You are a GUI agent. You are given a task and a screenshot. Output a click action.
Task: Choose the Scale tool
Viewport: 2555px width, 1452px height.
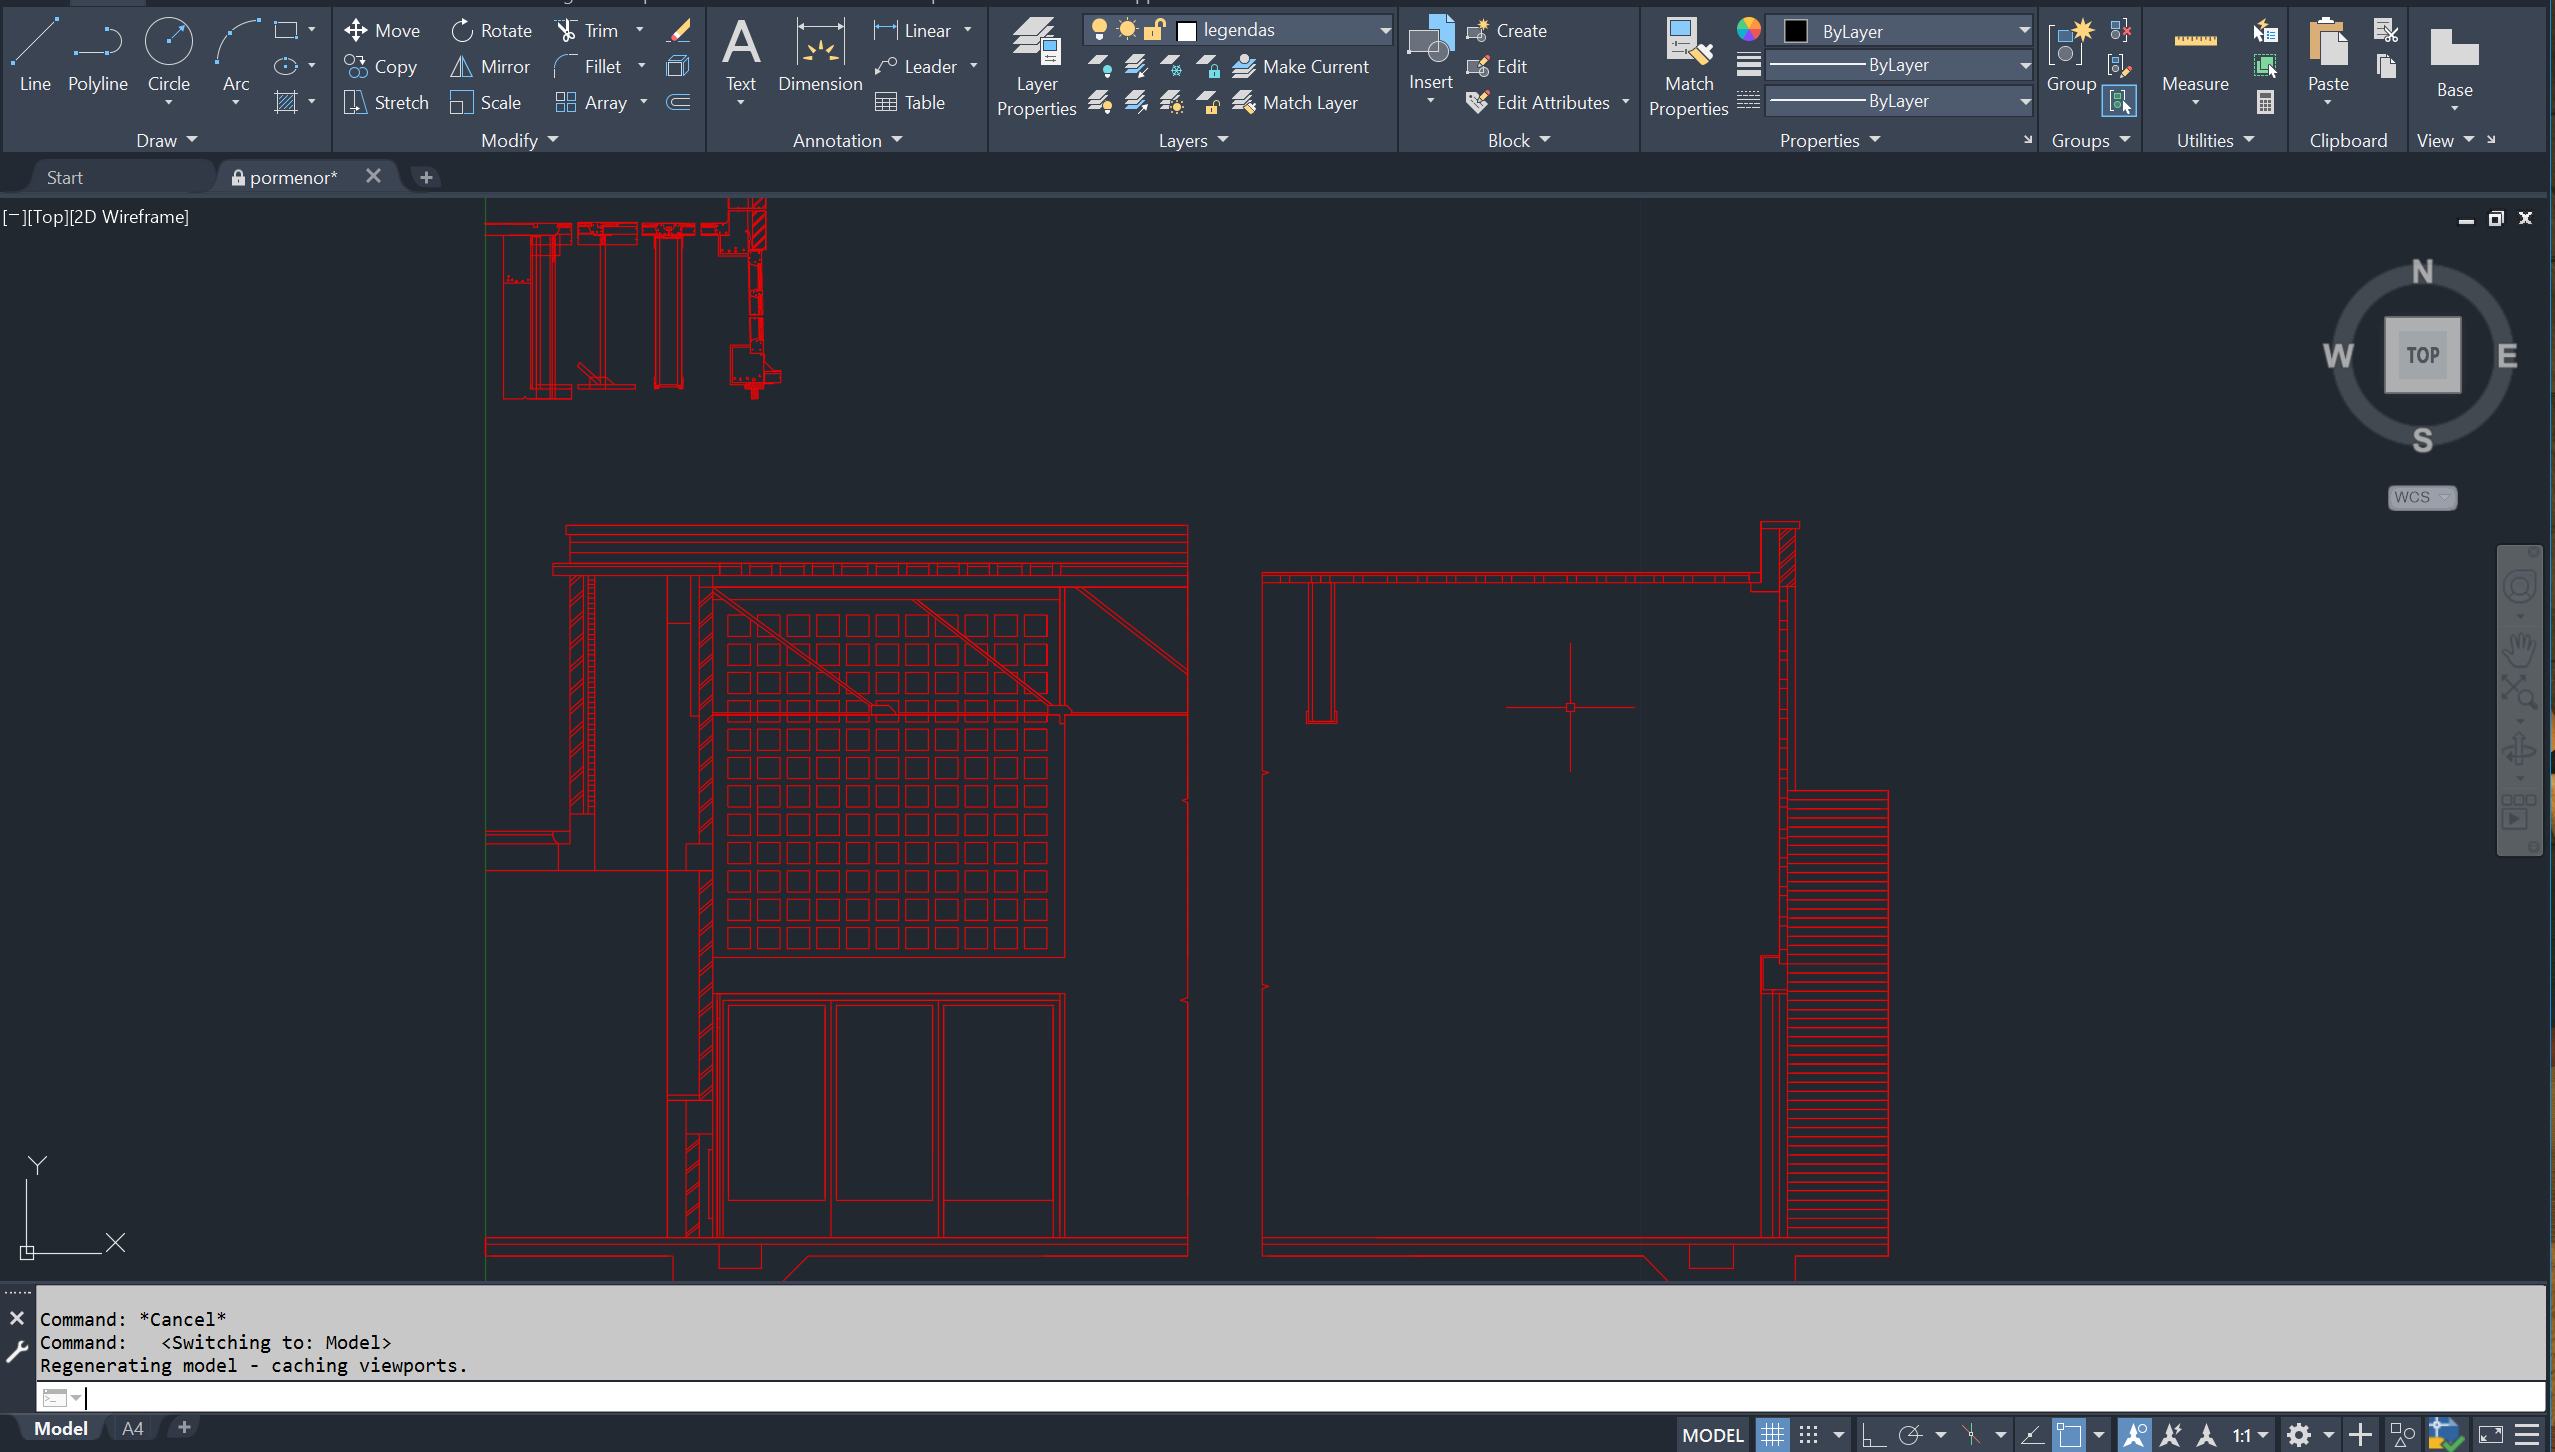[486, 102]
